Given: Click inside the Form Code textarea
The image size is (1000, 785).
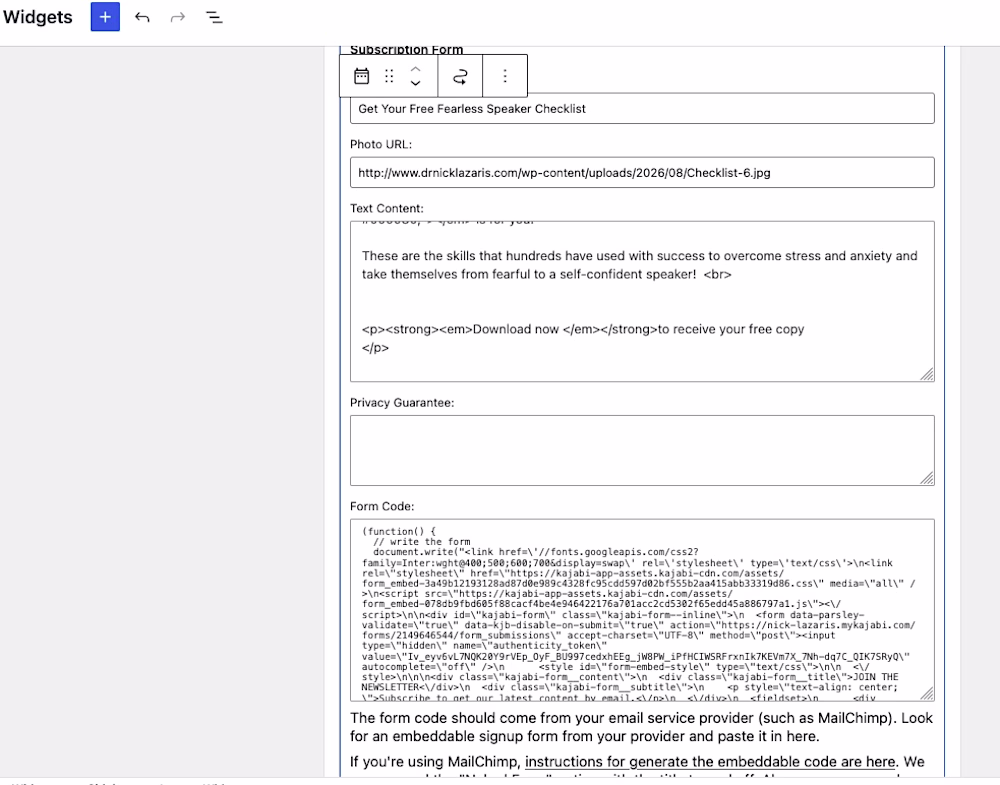Looking at the screenshot, I should coord(642,610).
